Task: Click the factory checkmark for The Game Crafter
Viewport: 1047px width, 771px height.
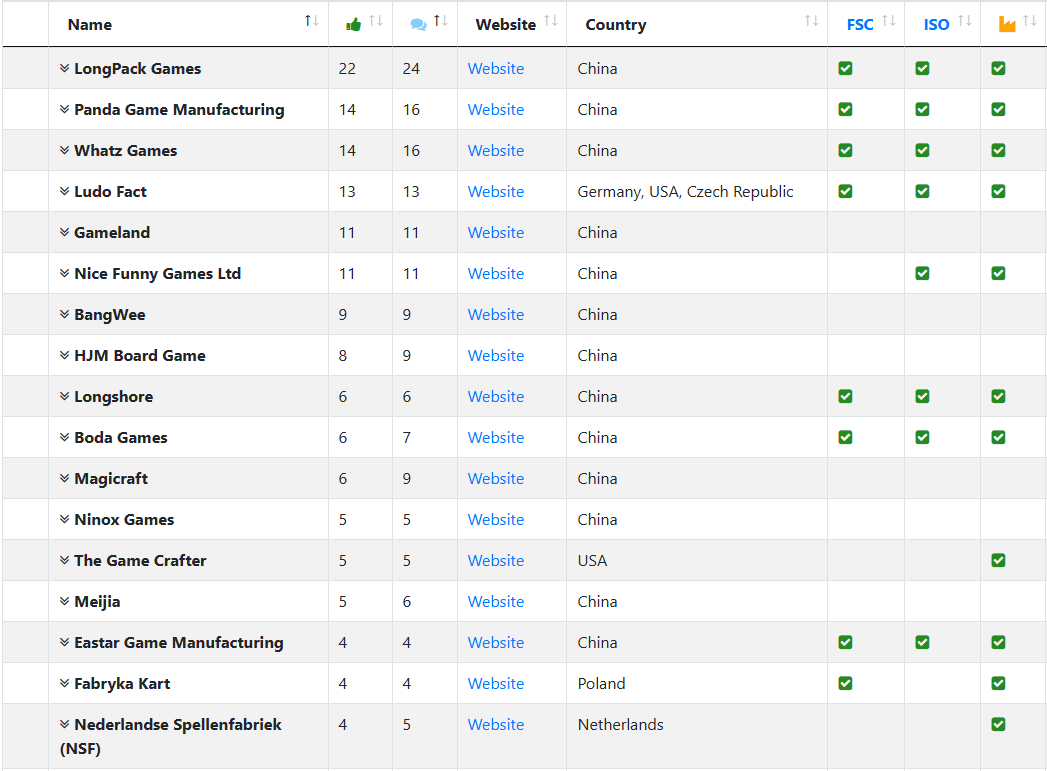Action: pos(998,560)
